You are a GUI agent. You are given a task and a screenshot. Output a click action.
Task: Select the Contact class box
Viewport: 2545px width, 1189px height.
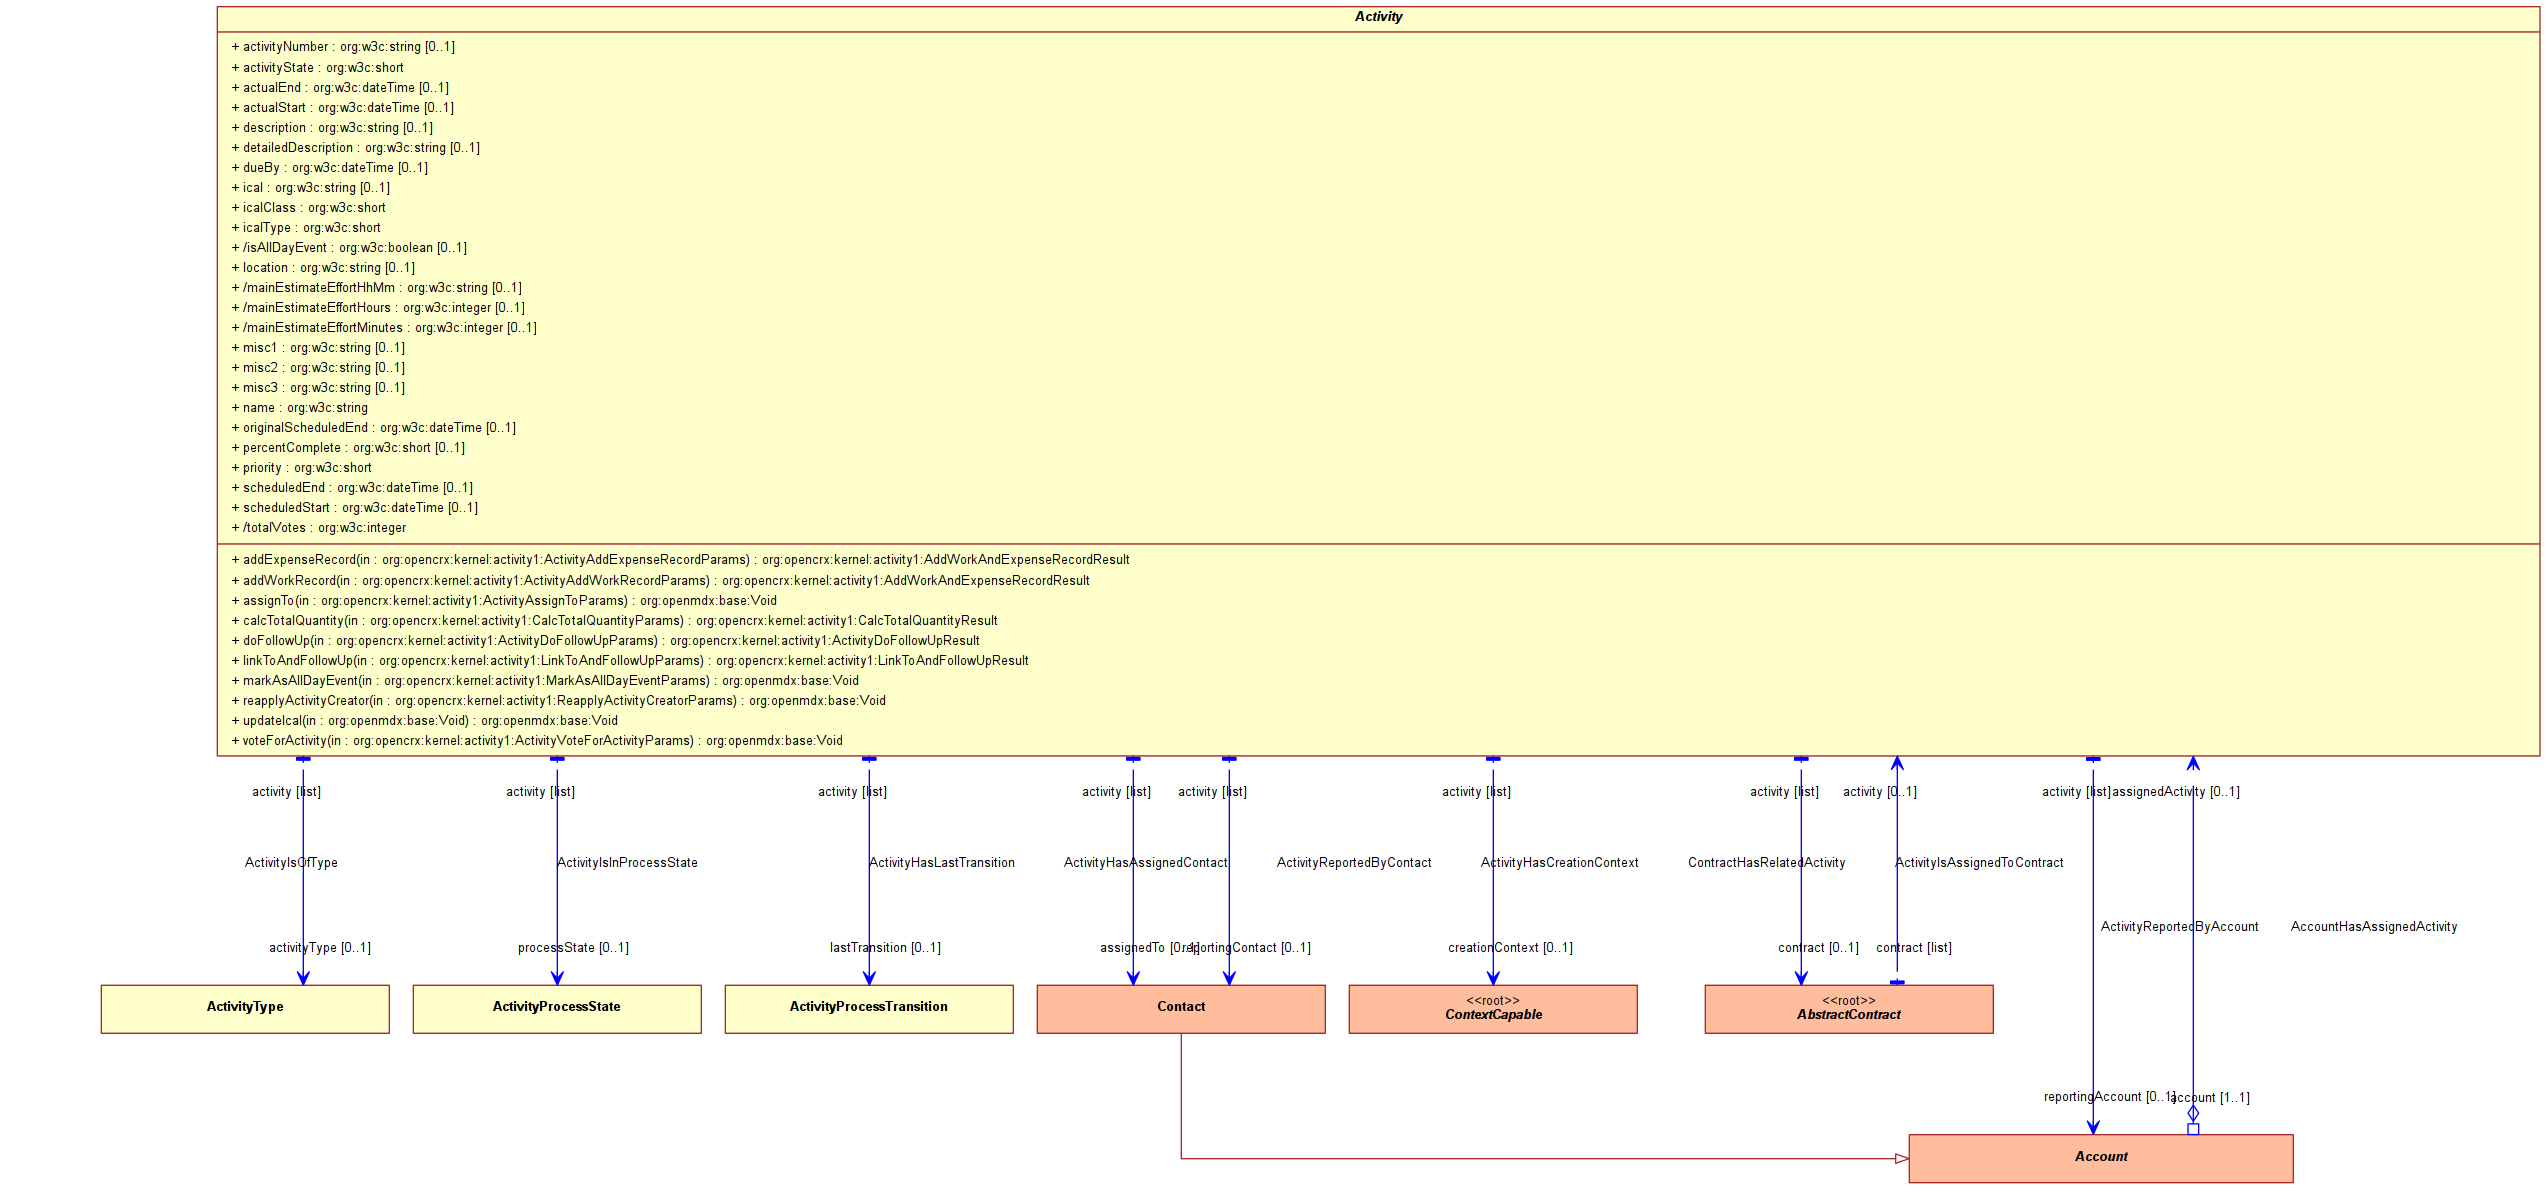(1181, 1008)
